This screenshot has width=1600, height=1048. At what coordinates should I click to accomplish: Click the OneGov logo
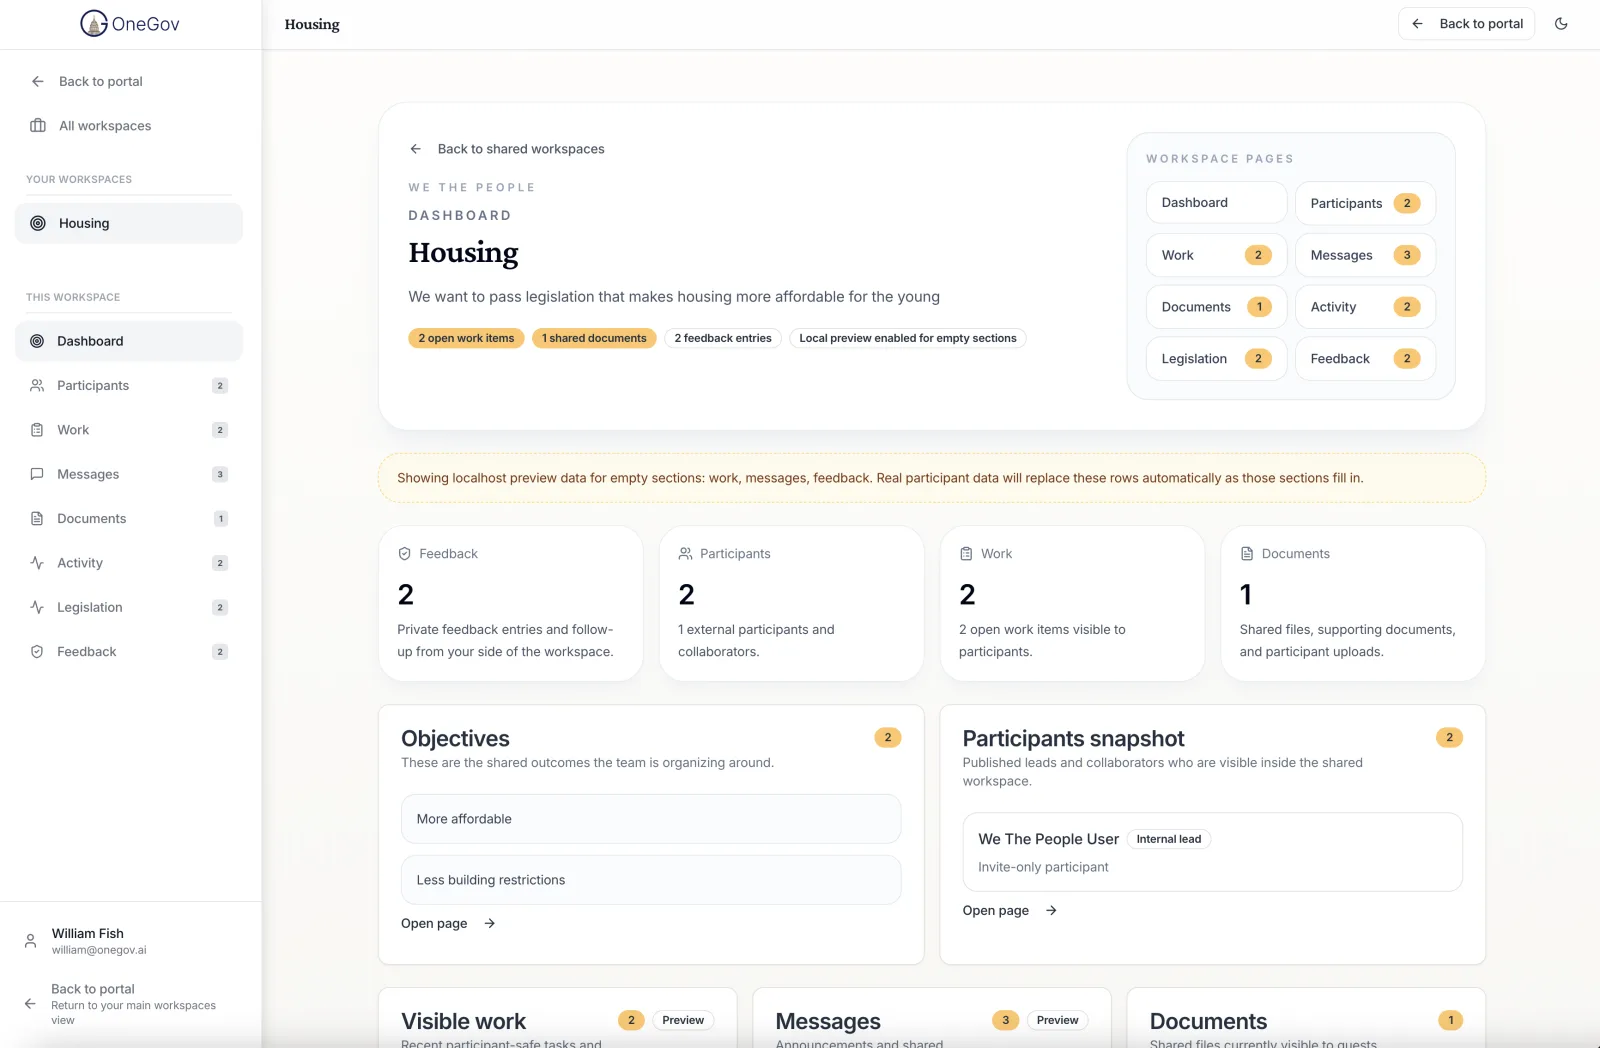130,24
